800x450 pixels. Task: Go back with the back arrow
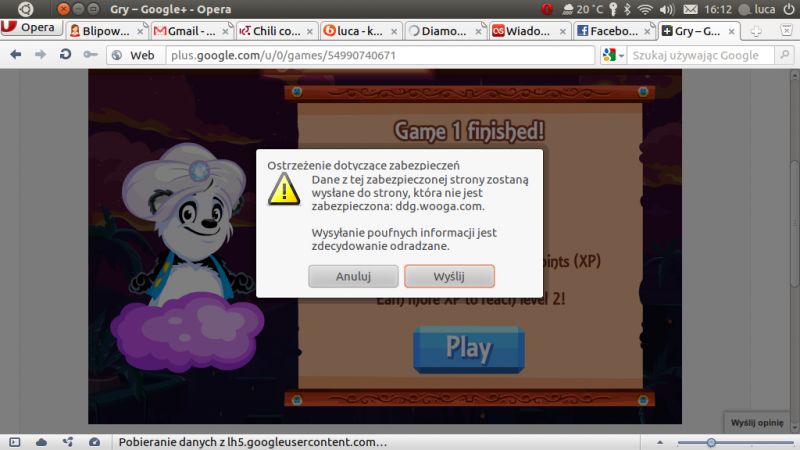(x=16, y=55)
